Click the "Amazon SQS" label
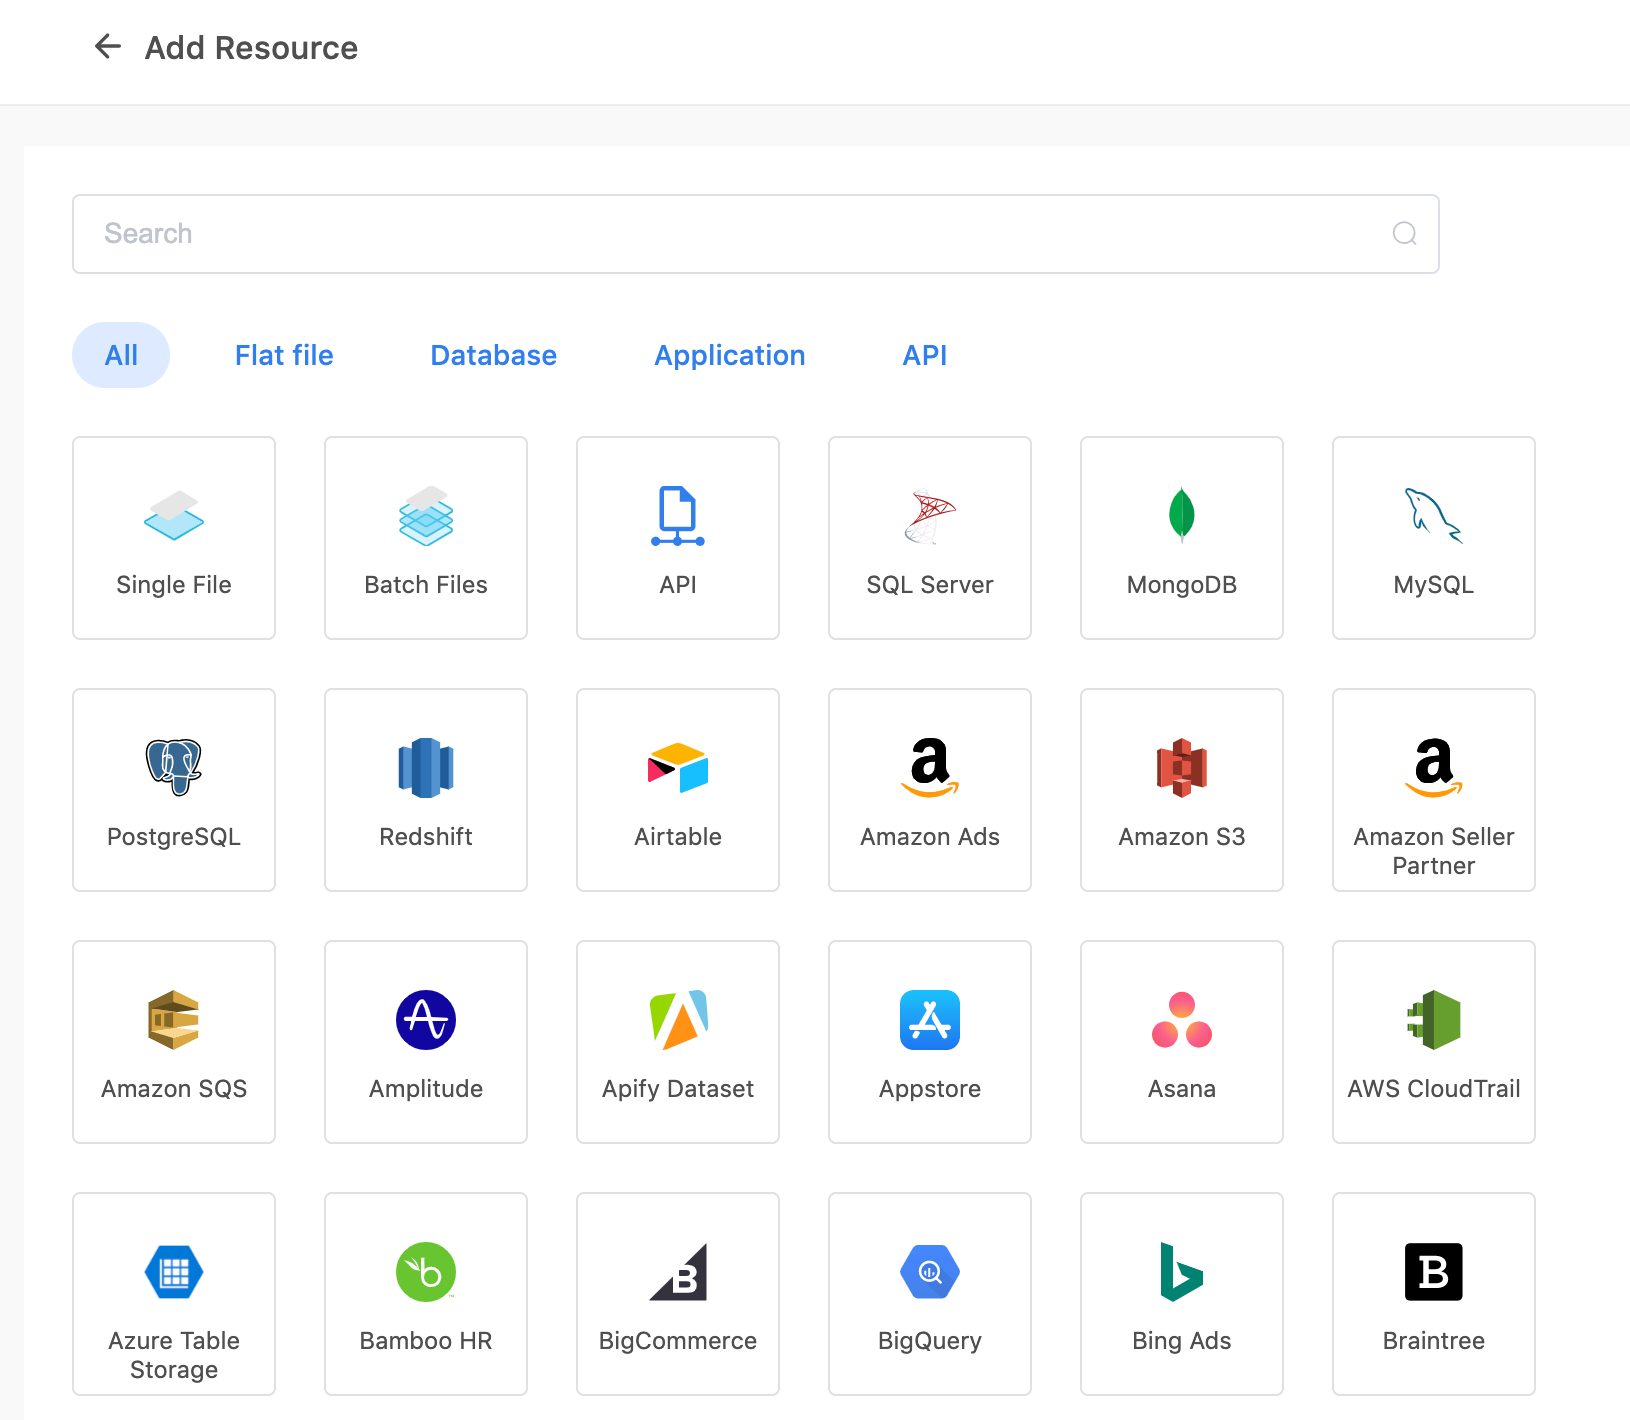Screen dimensions: 1630x1420 pos(174,1089)
